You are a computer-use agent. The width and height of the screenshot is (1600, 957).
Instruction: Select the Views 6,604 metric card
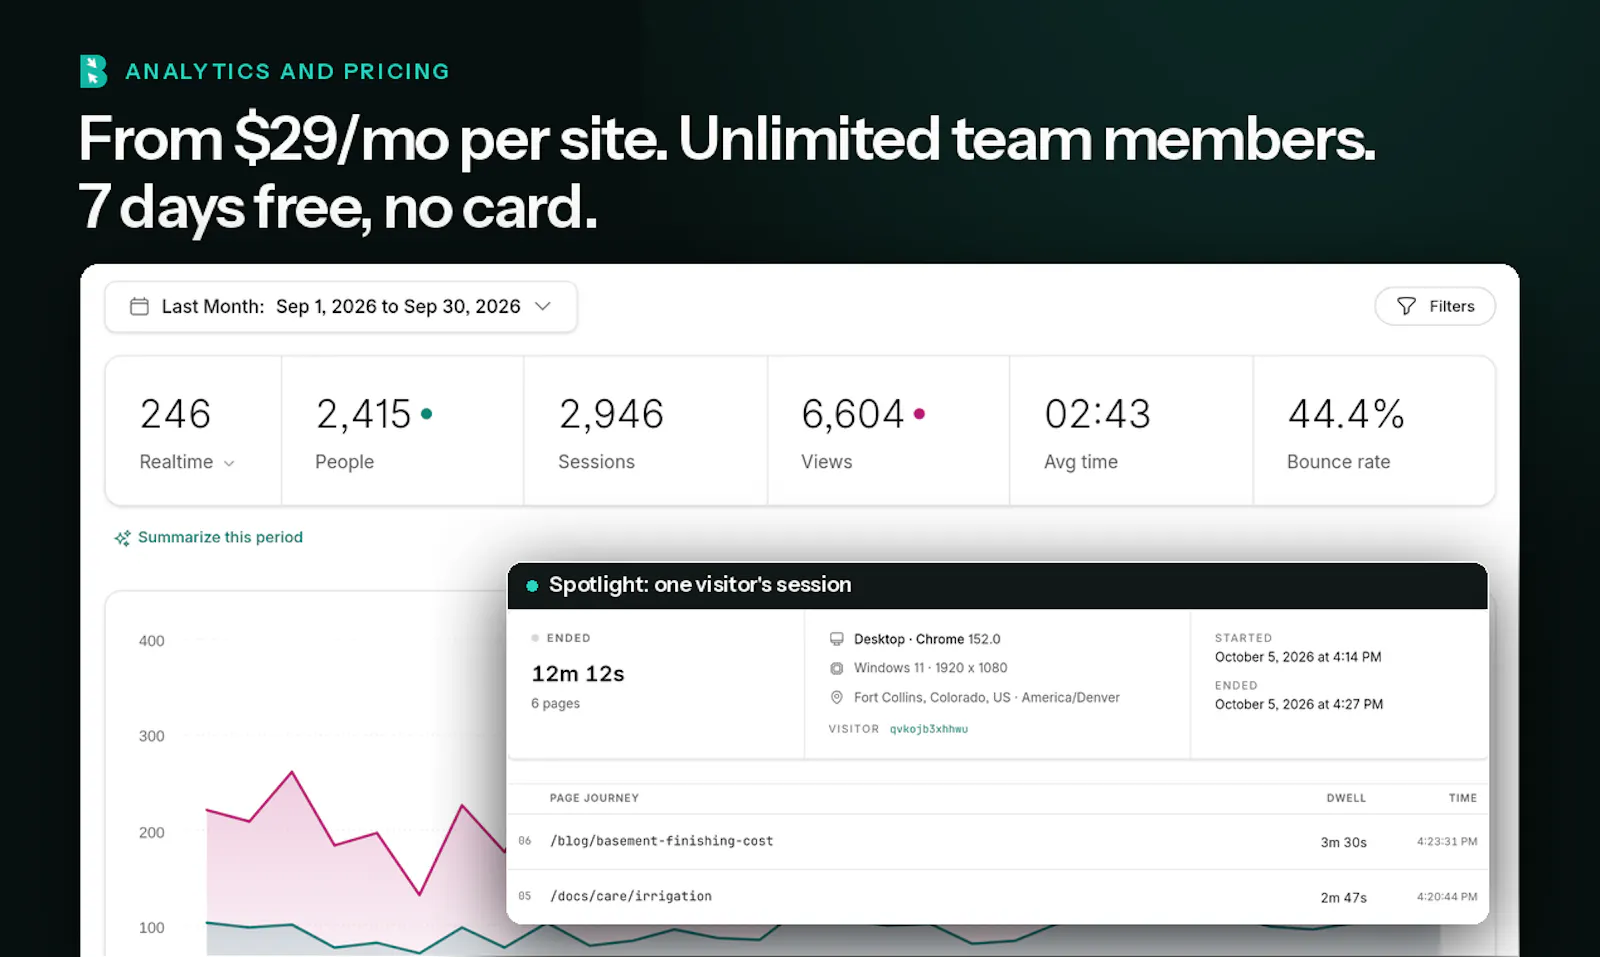pyautogui.click(x=888, y=431)
